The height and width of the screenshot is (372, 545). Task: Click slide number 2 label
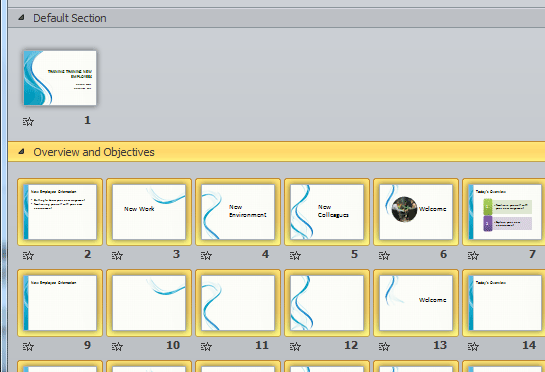[x=88, y=254]
